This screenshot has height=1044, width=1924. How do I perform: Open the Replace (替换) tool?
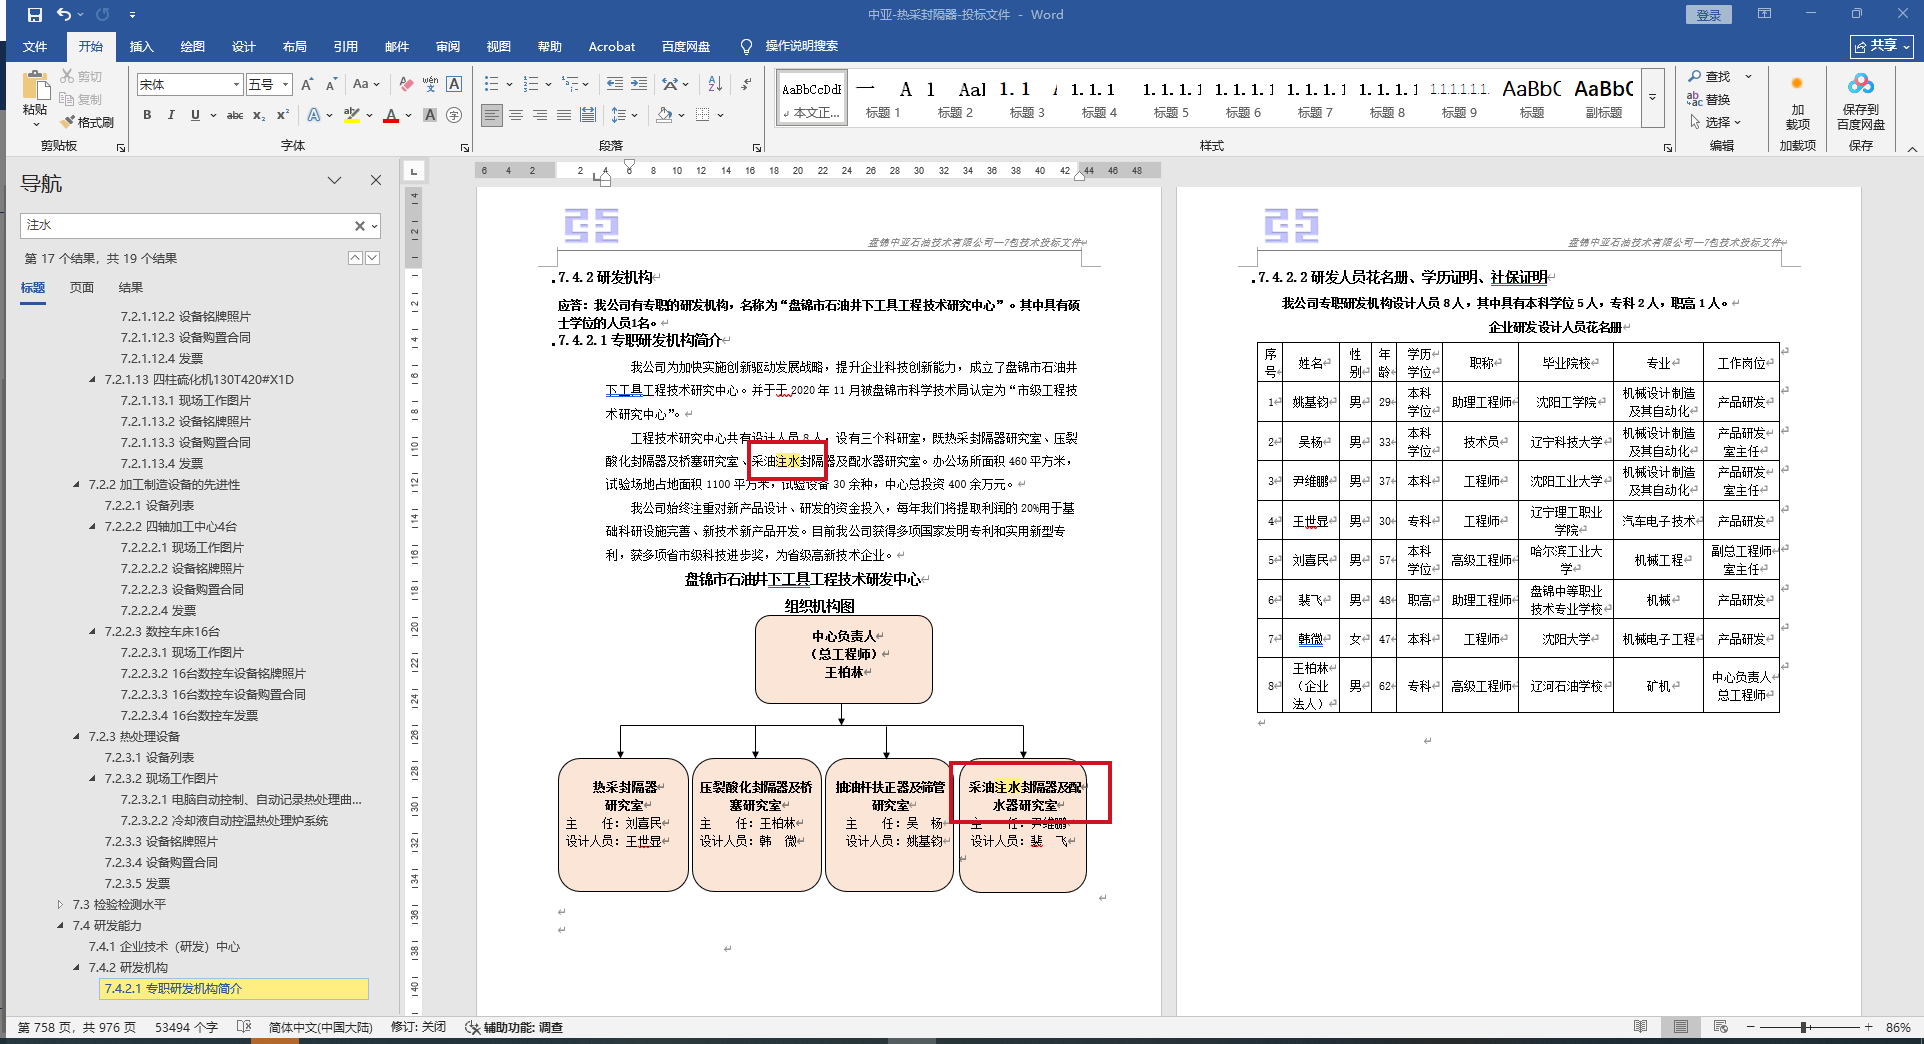(x=1709, y=99)
